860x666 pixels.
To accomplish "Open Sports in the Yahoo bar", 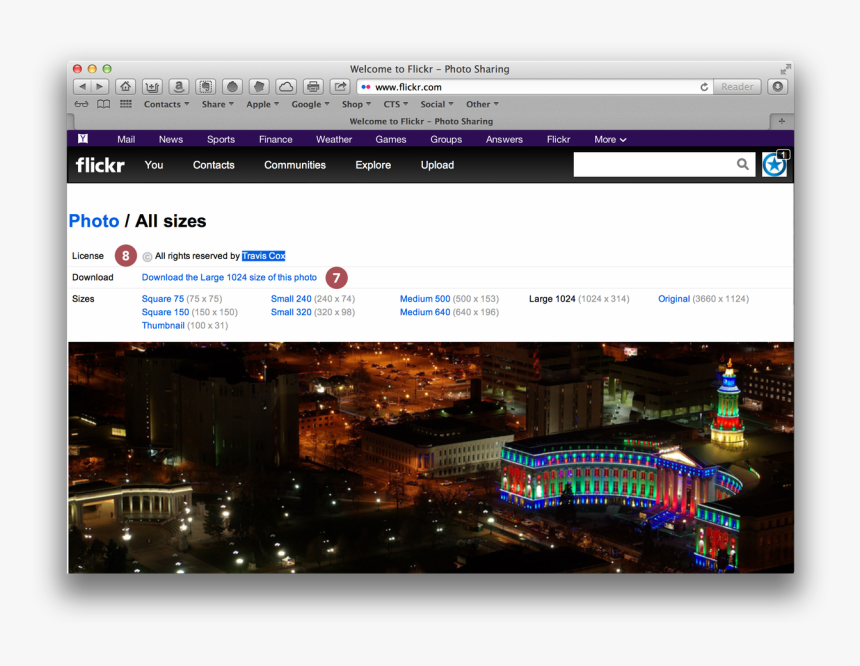I will pyautogui.click(x=220, y=139).
